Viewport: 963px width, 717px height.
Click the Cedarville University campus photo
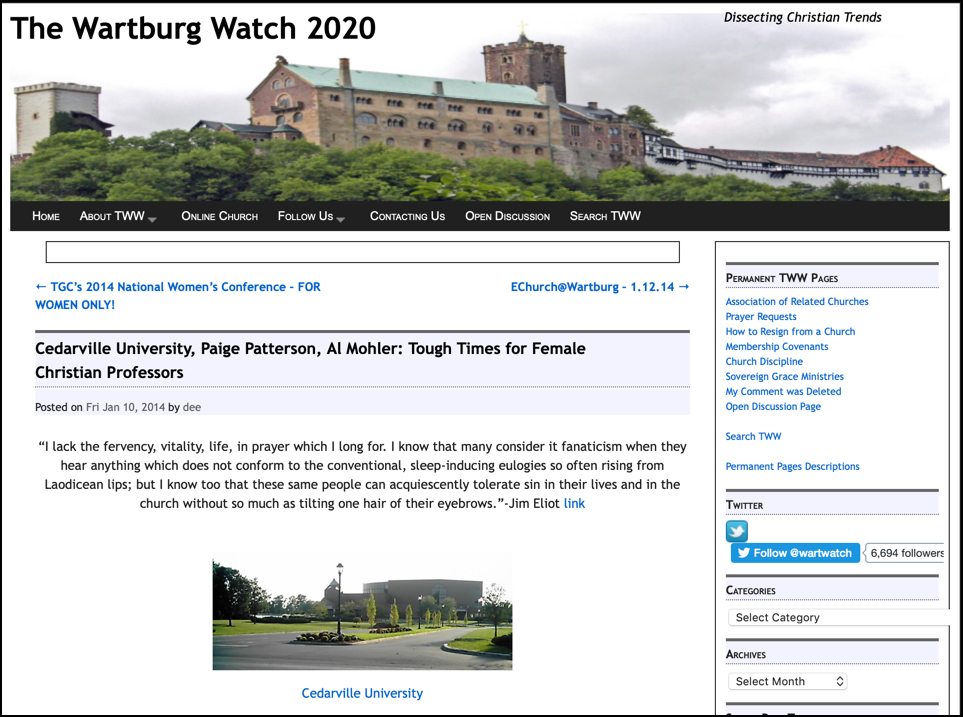(362, 612)
